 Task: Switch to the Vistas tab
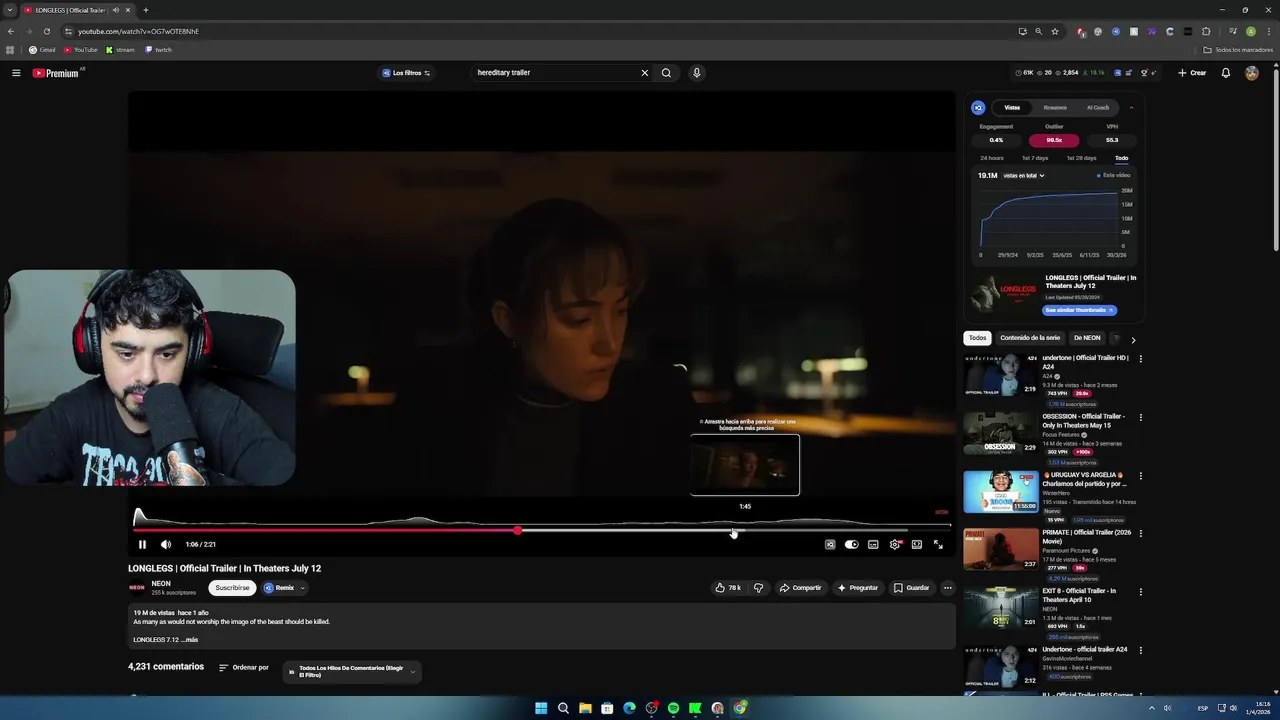coord(1012,108)
